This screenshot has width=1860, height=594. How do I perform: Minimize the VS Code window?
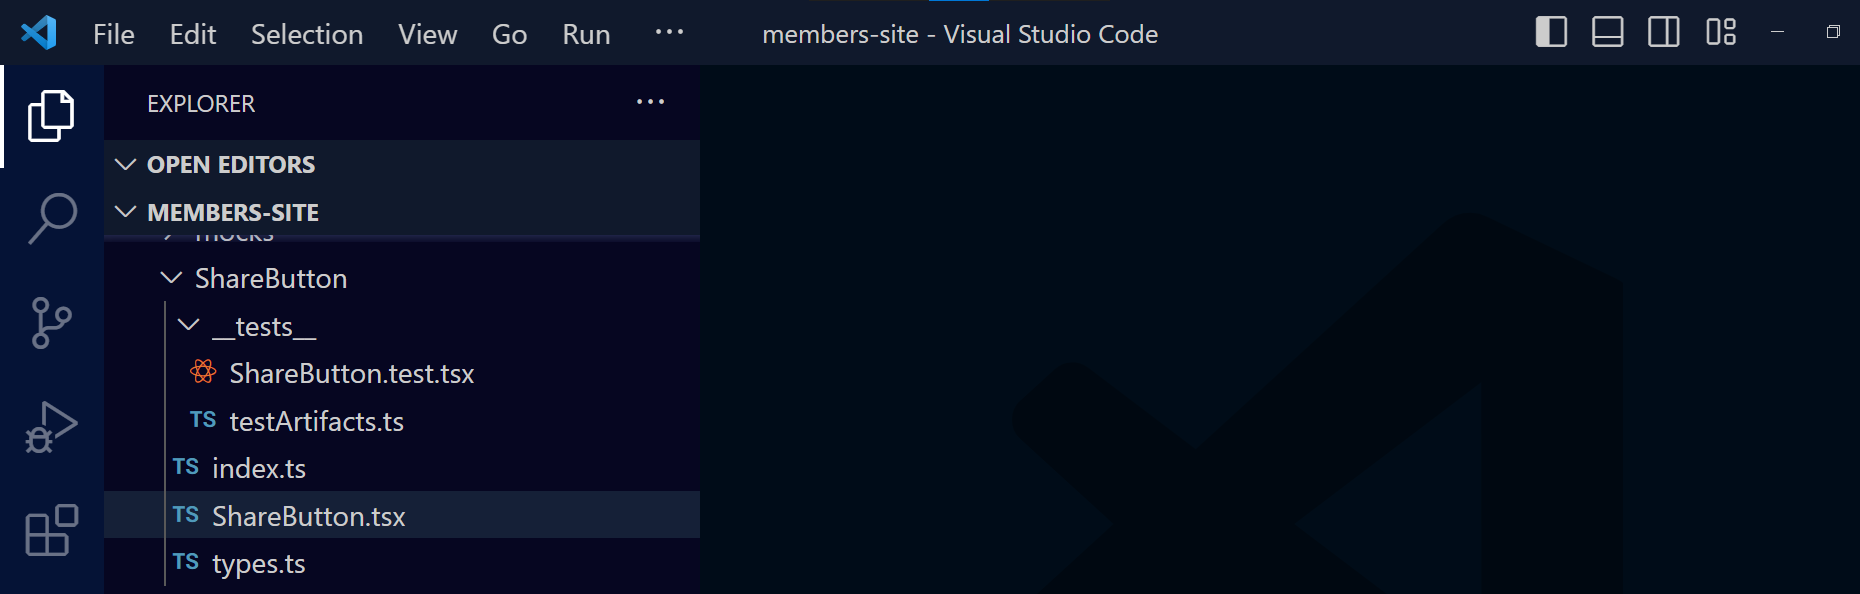point(1777,32)
